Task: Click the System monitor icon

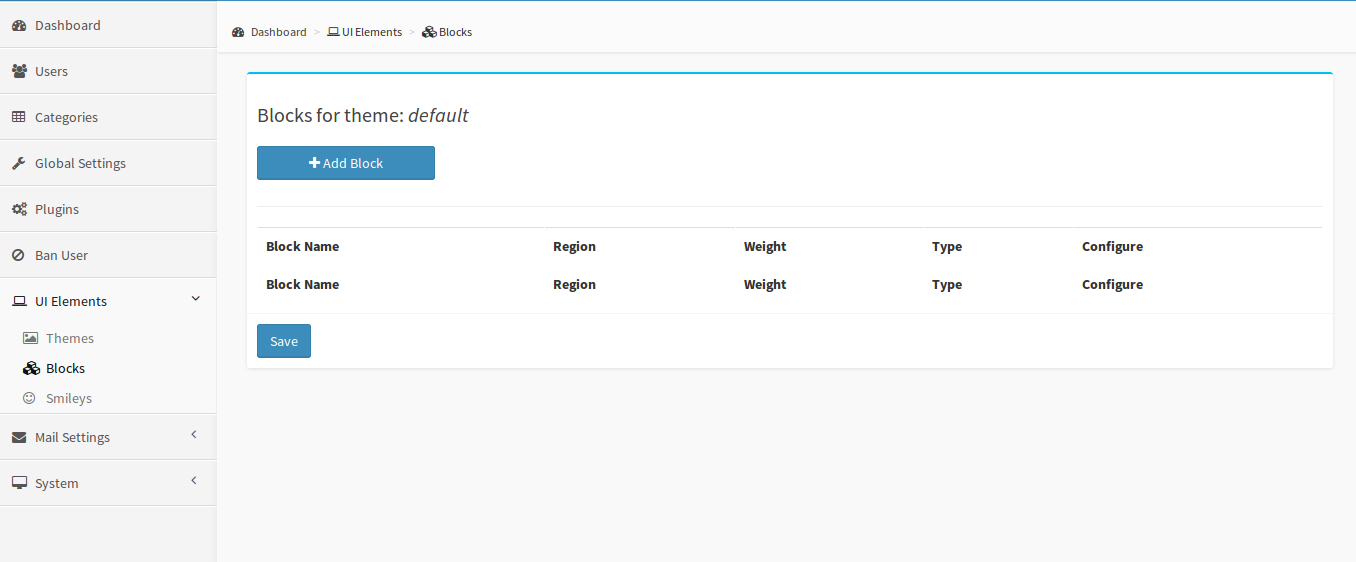Action: [x=19, y=483]
